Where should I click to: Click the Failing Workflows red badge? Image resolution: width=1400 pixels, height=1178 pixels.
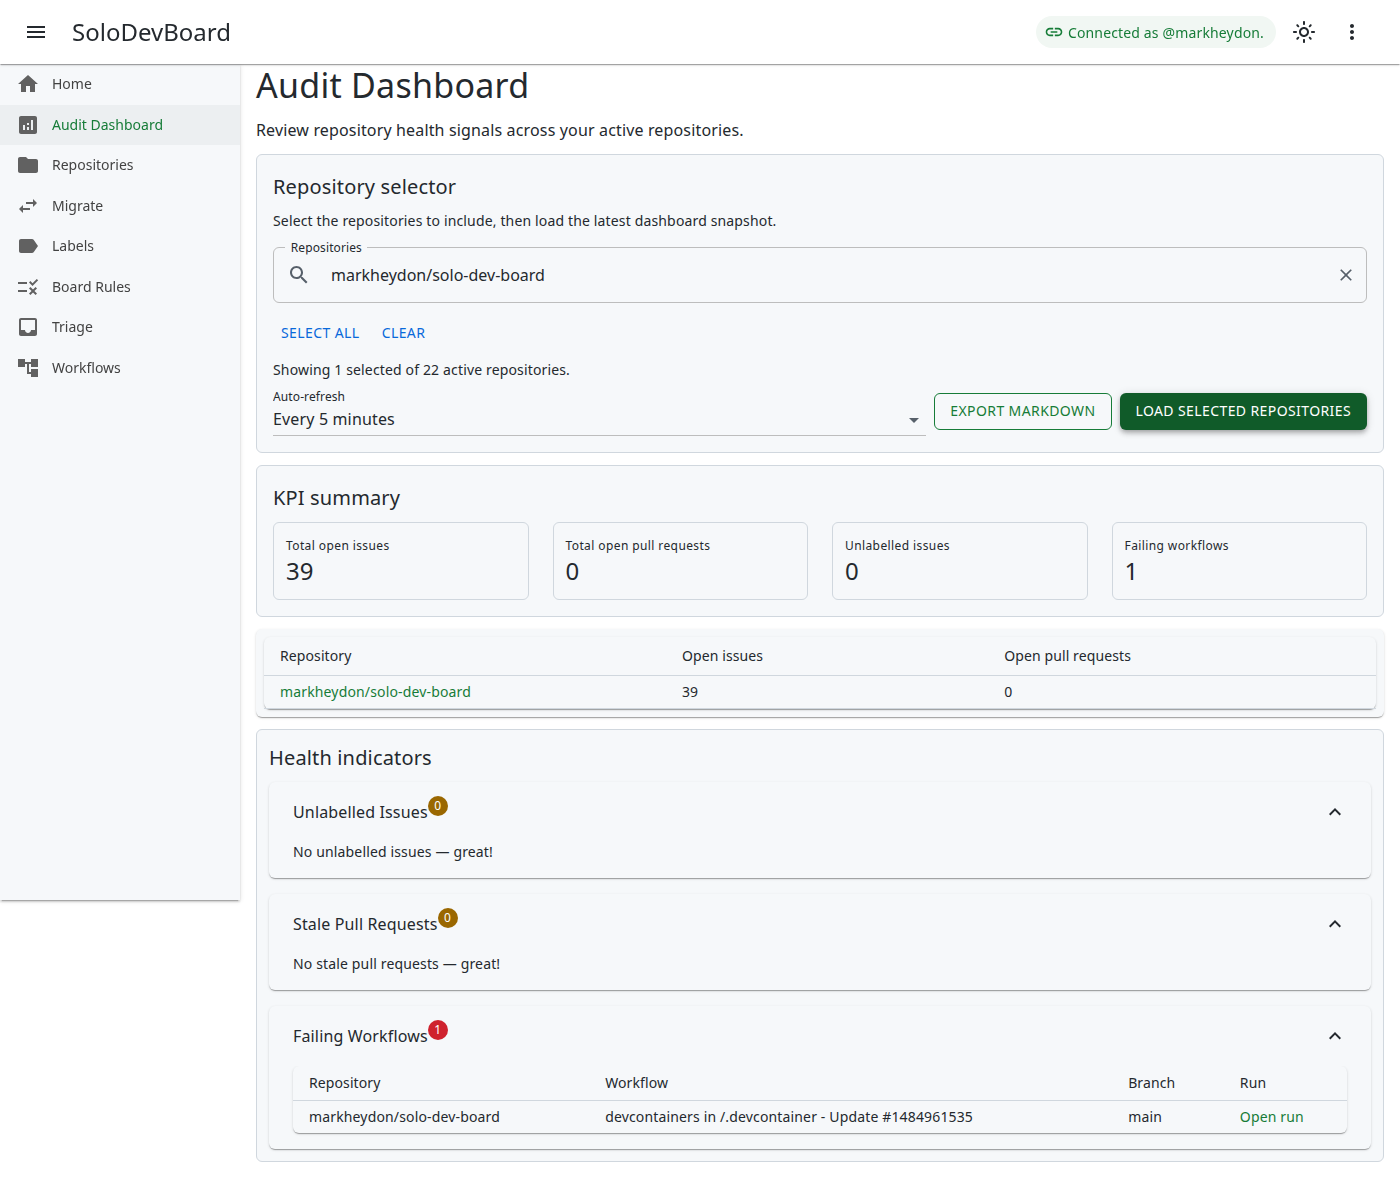click(438, 1030)
